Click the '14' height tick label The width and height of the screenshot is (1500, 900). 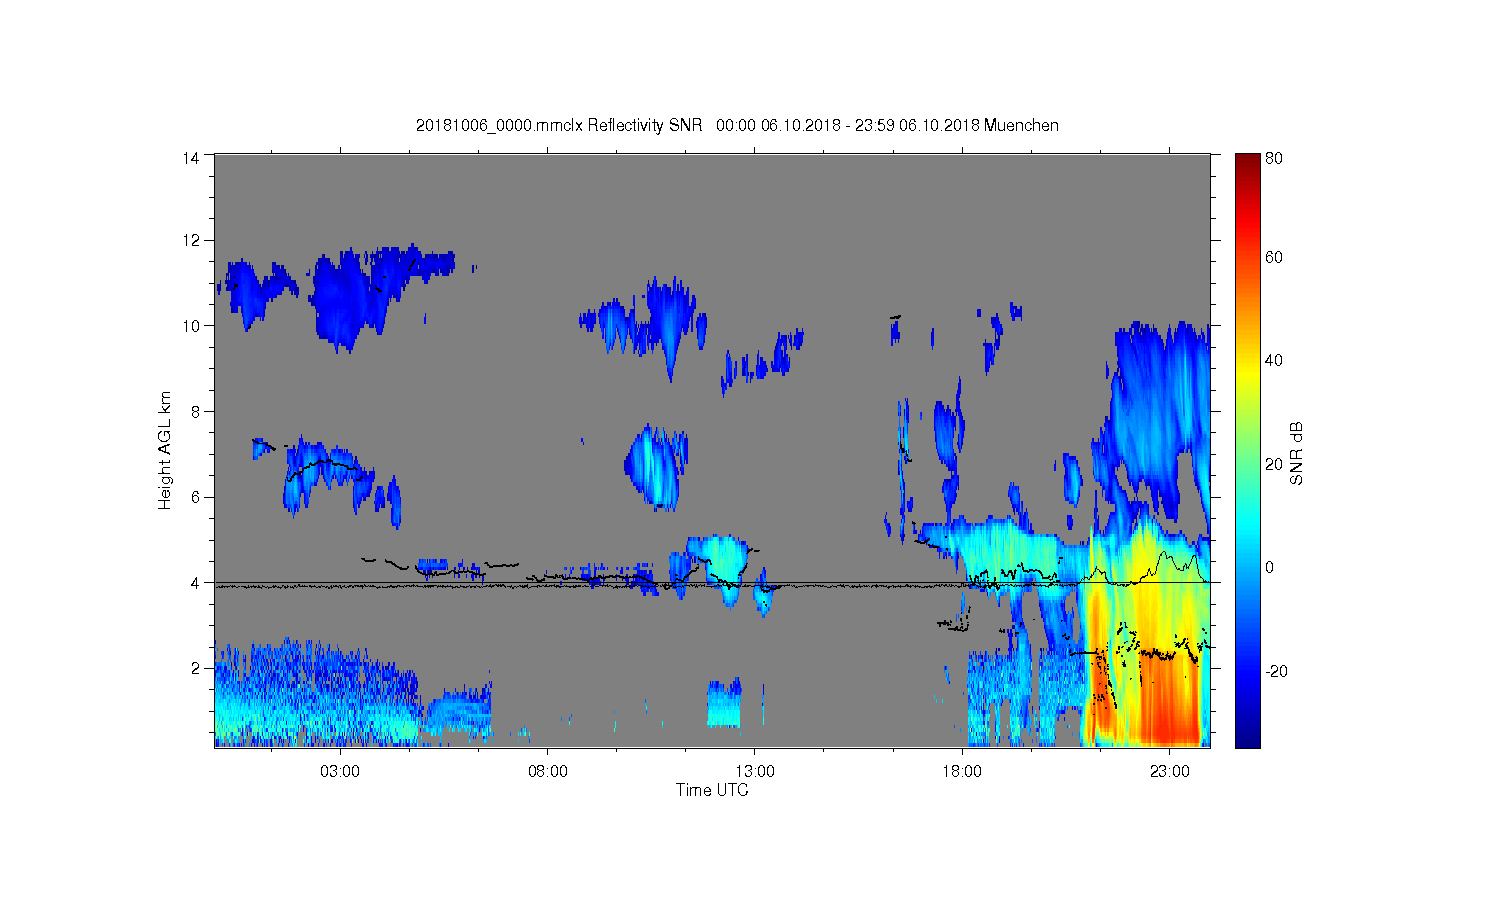click(192, 156)
